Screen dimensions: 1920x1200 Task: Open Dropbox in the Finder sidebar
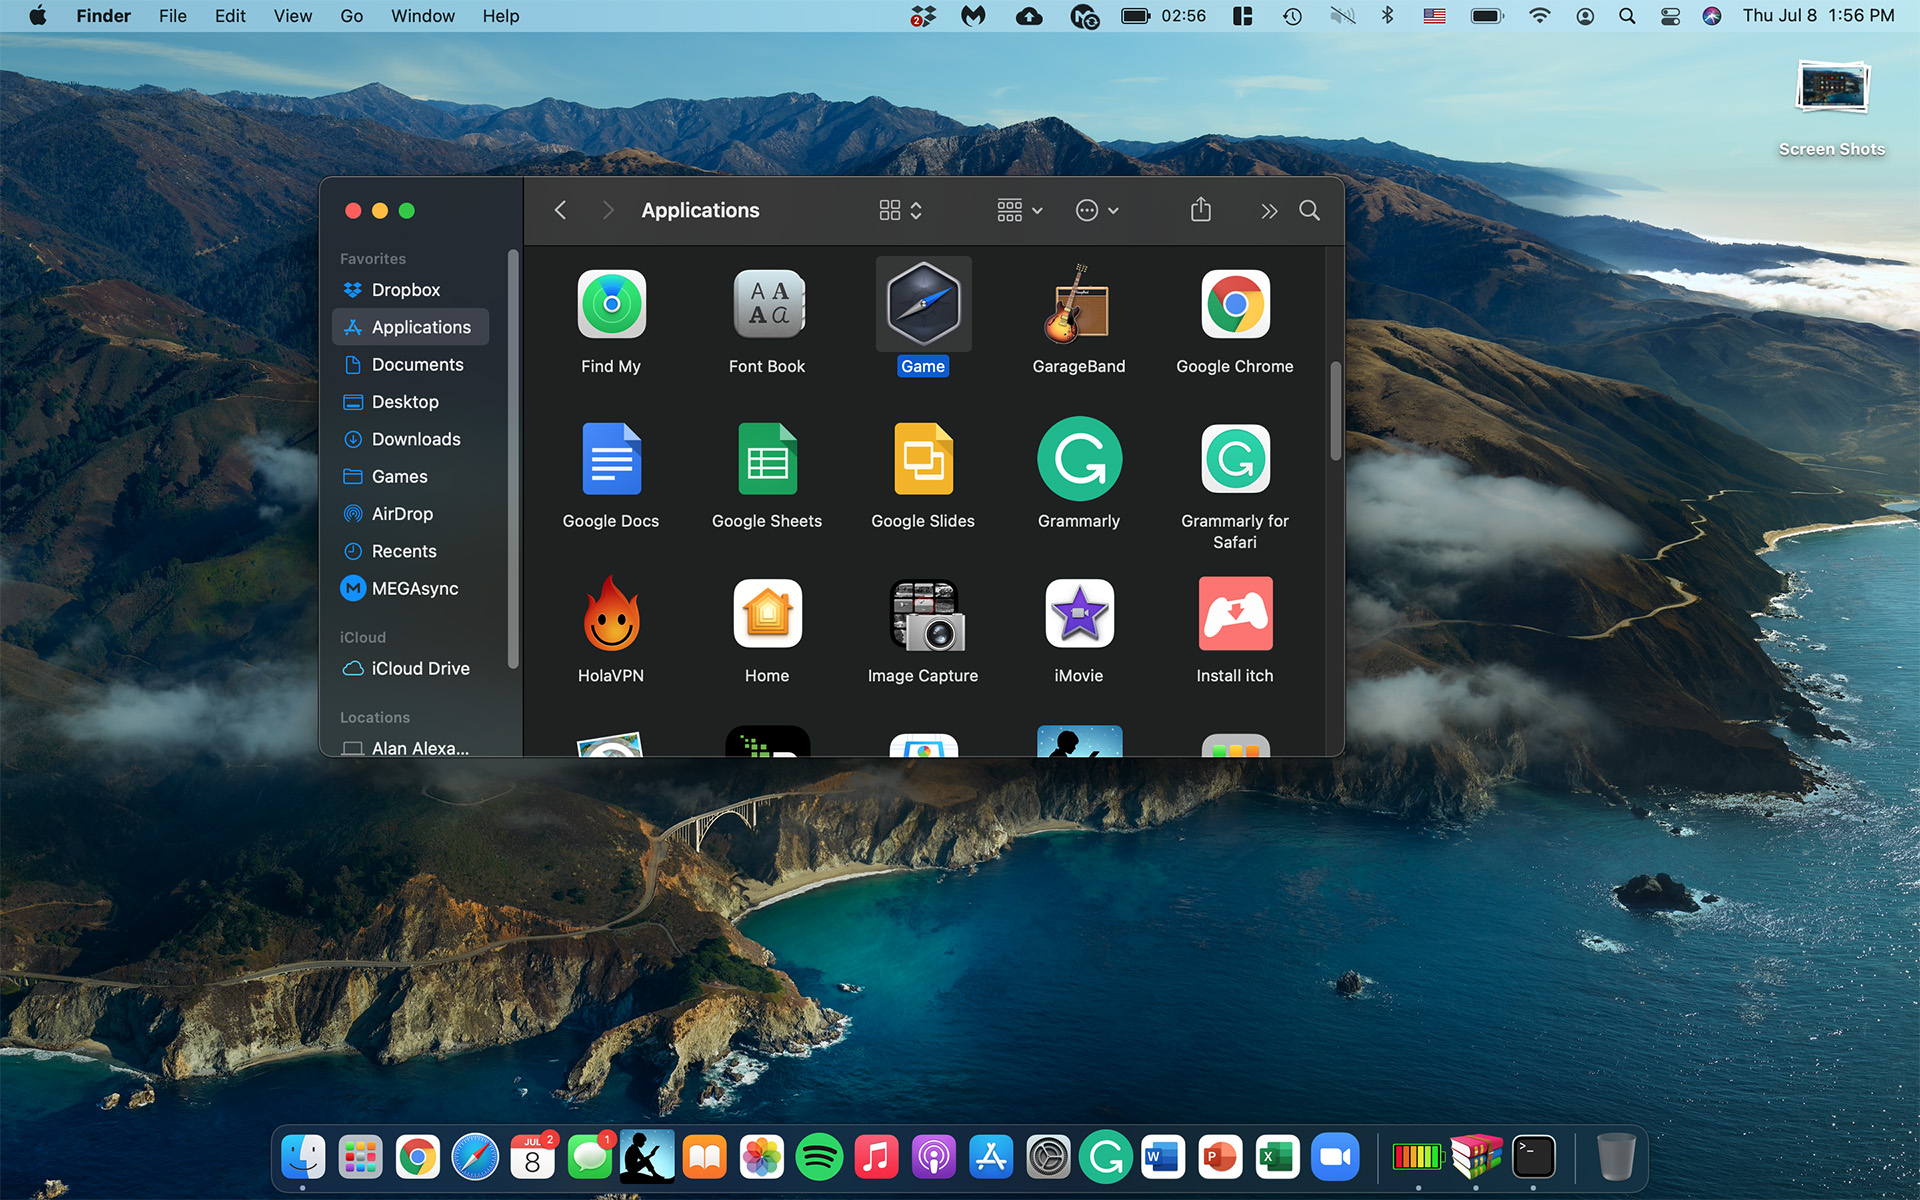click(410, 290)
